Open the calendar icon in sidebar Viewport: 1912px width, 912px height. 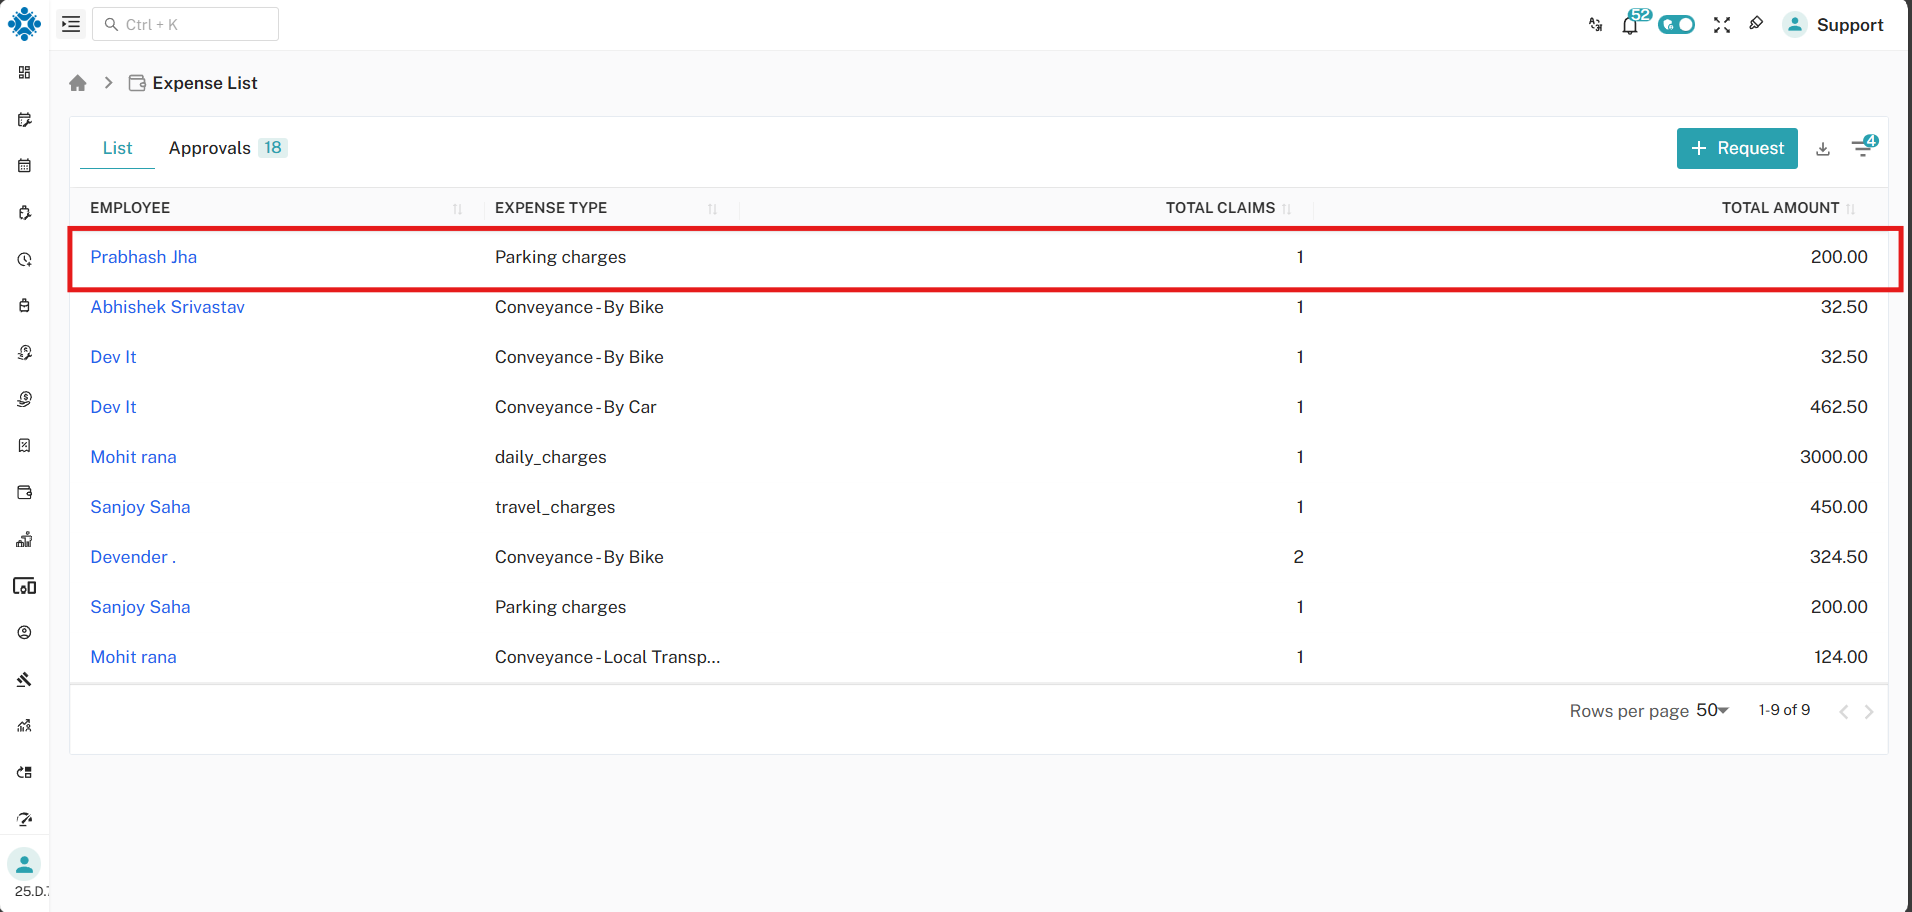(25, 166)
